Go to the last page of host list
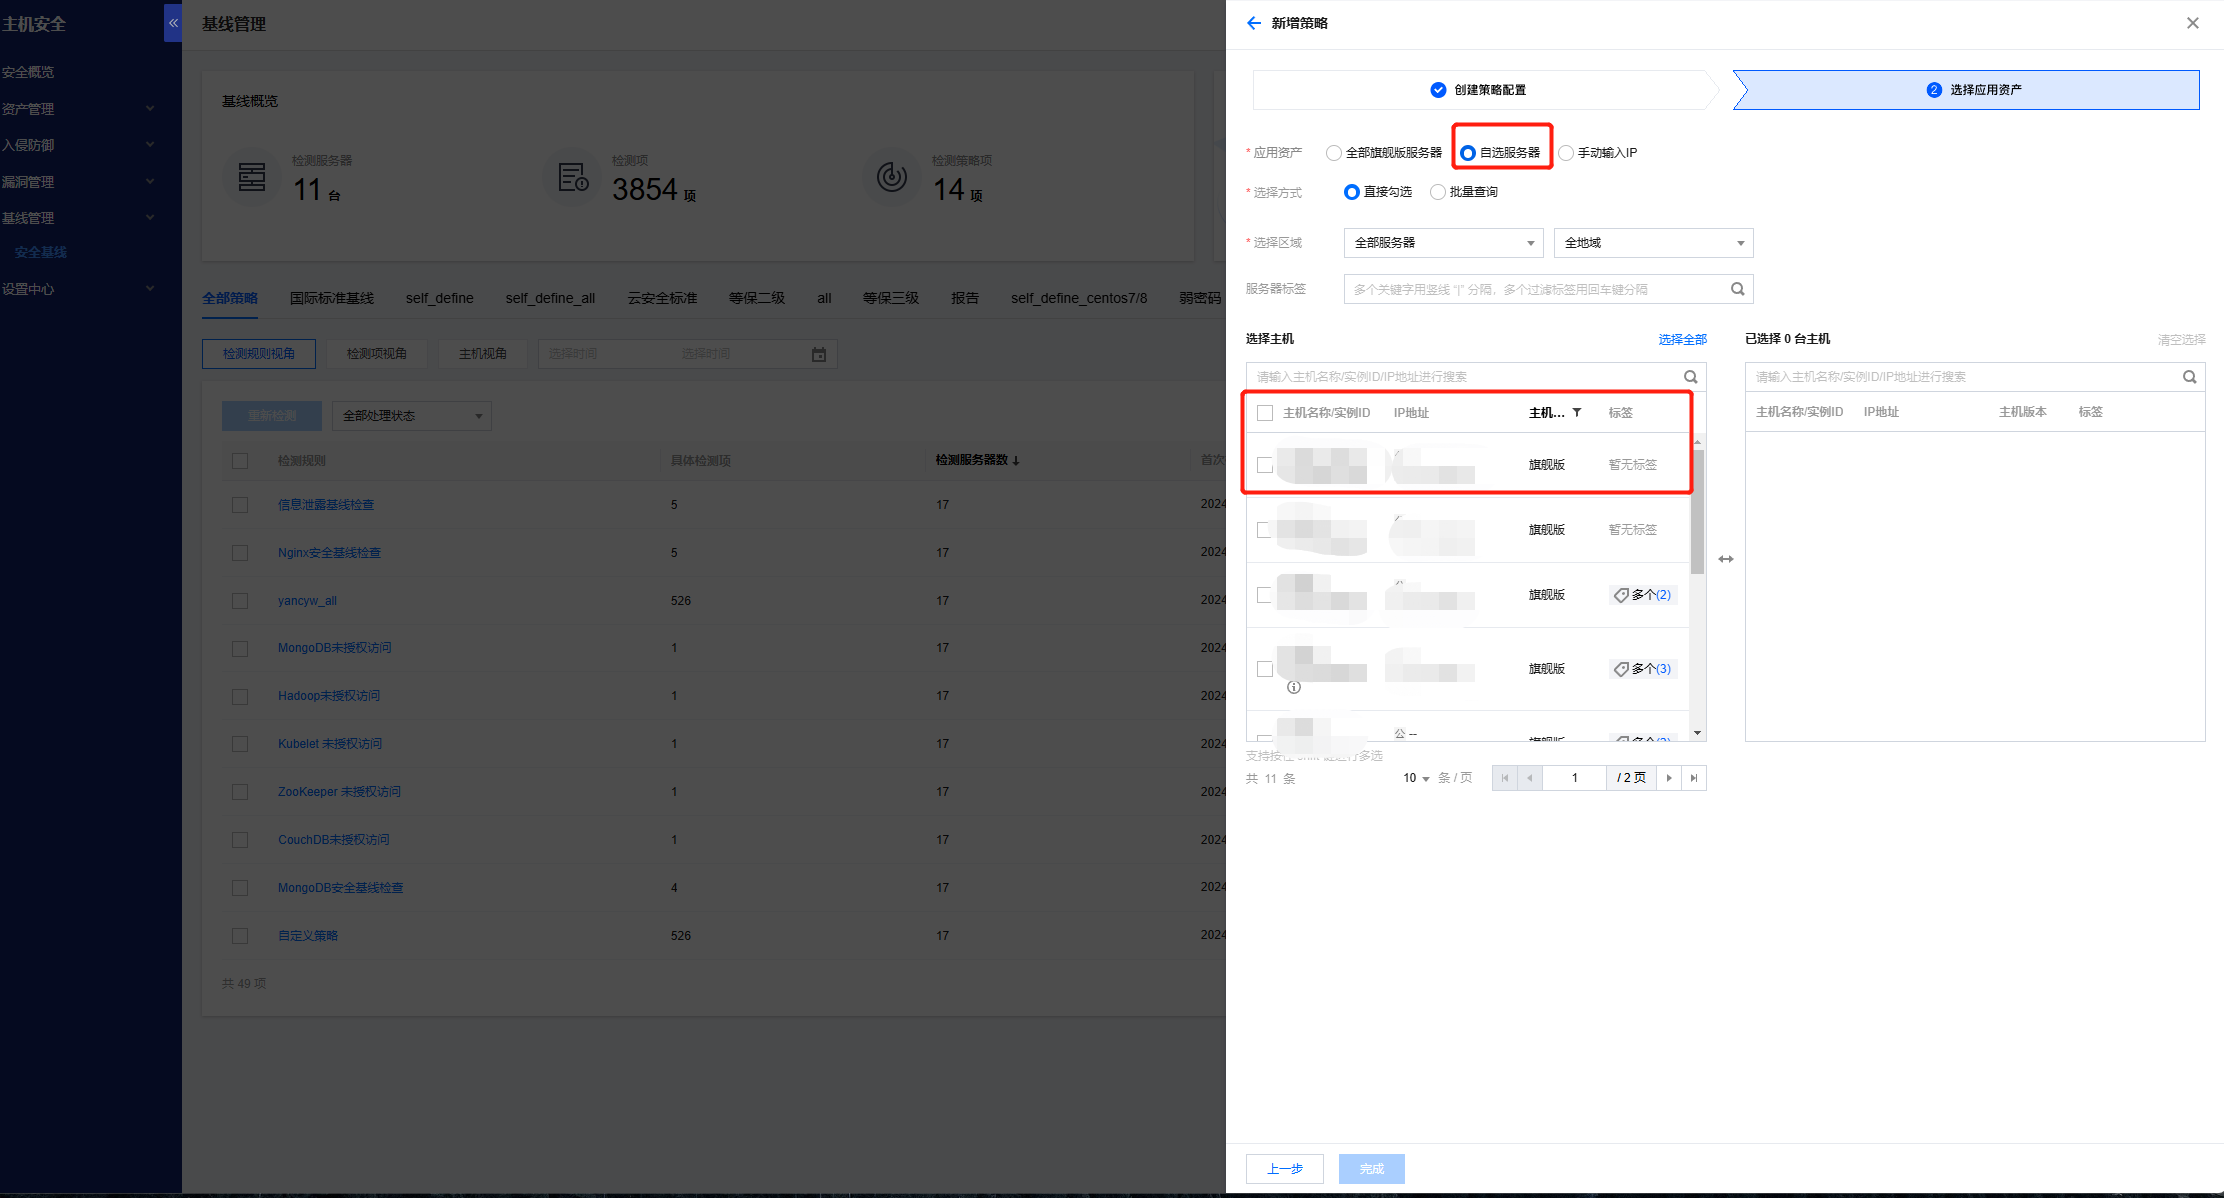The image size is (2224, 1198). pos(1694,778)
